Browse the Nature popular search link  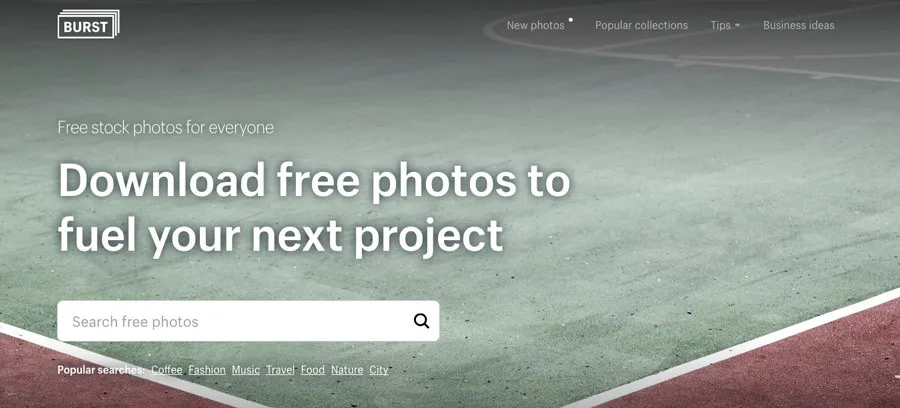(347, 370)
